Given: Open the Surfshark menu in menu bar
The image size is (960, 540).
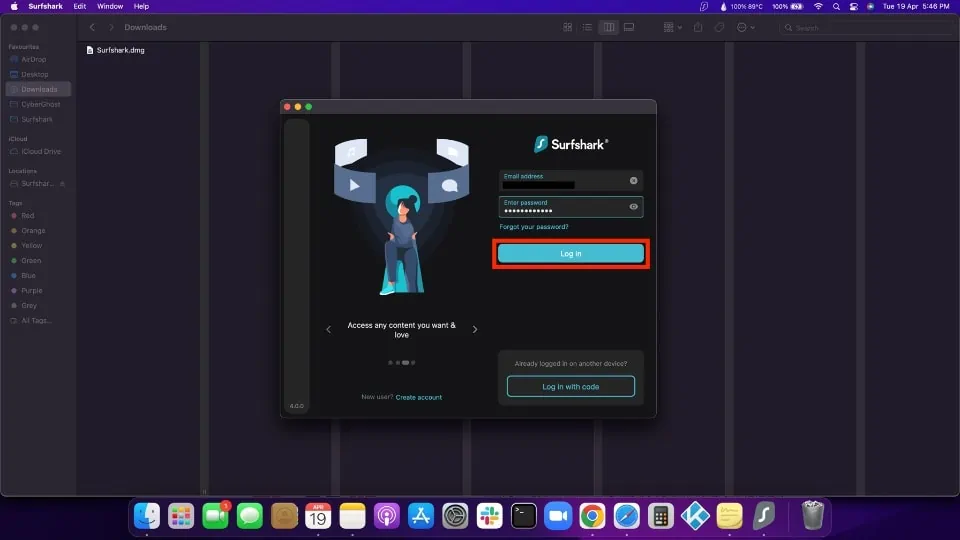Looking at the screenshot, I should pyautogui.click(x=45, y=6).
